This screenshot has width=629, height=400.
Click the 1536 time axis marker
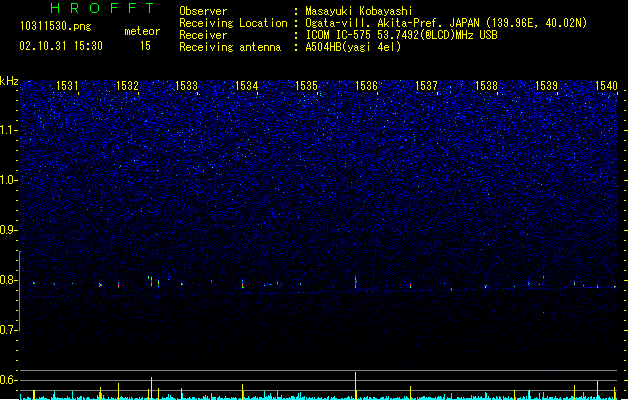366,86
